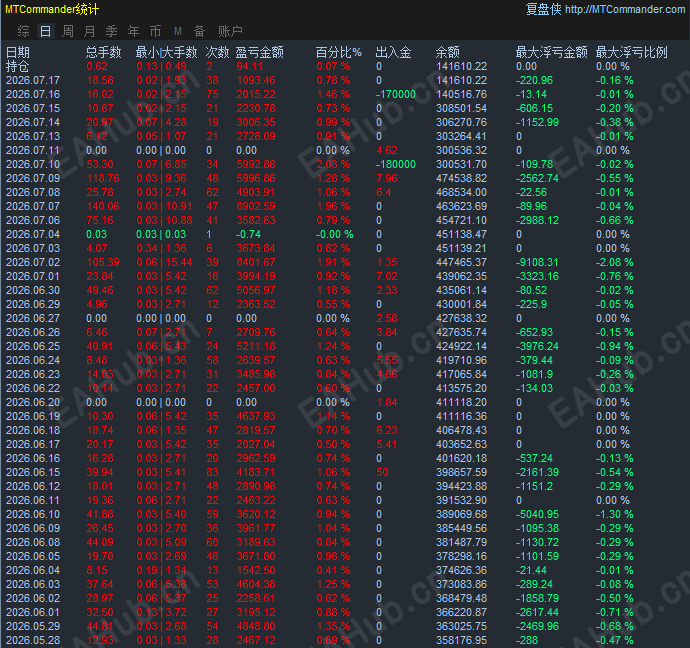Switch to the 季 quarterly tab
This screenshot has width=690, height=648.
click(x=111, y=31)
